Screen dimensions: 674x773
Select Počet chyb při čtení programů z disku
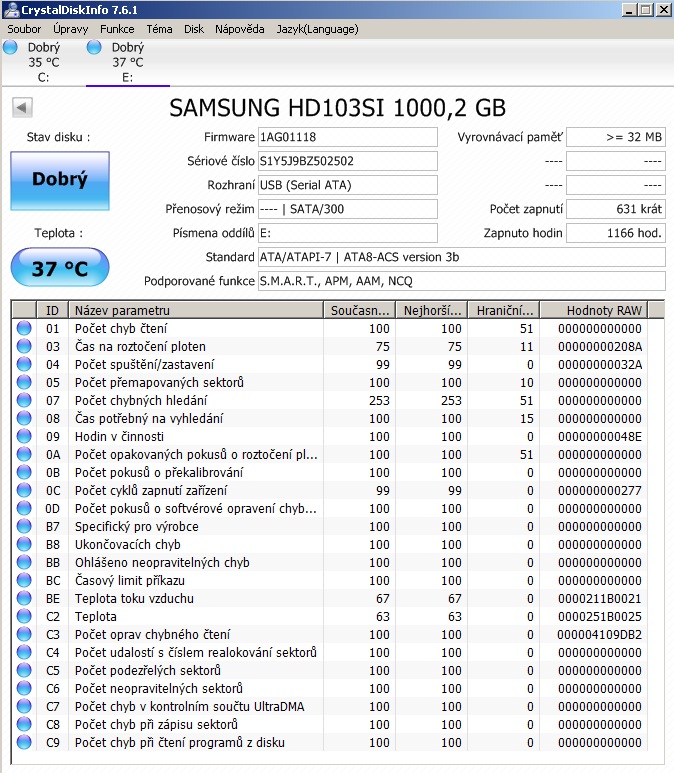(179, 742)
